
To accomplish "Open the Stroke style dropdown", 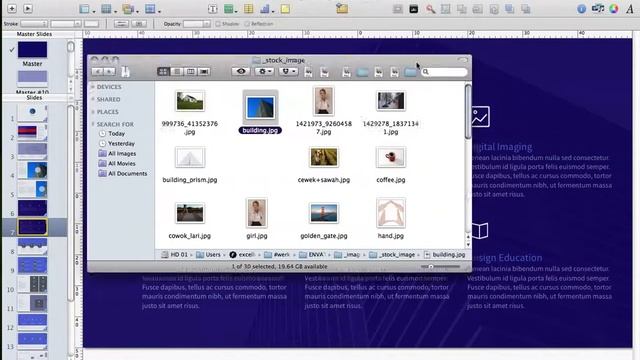I will (34, 24).
